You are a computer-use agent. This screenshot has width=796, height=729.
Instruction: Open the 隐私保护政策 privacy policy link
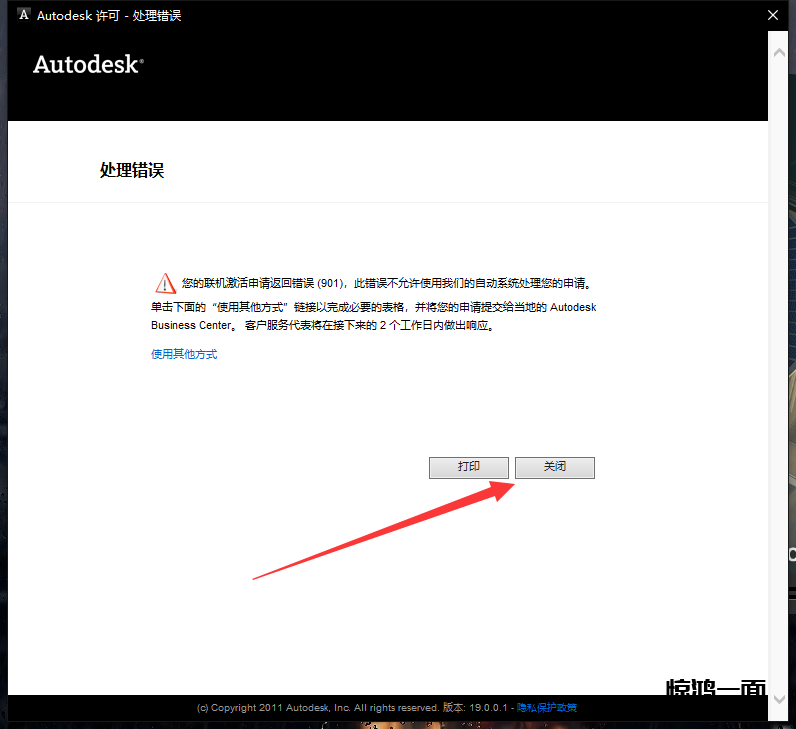[547, 708]
